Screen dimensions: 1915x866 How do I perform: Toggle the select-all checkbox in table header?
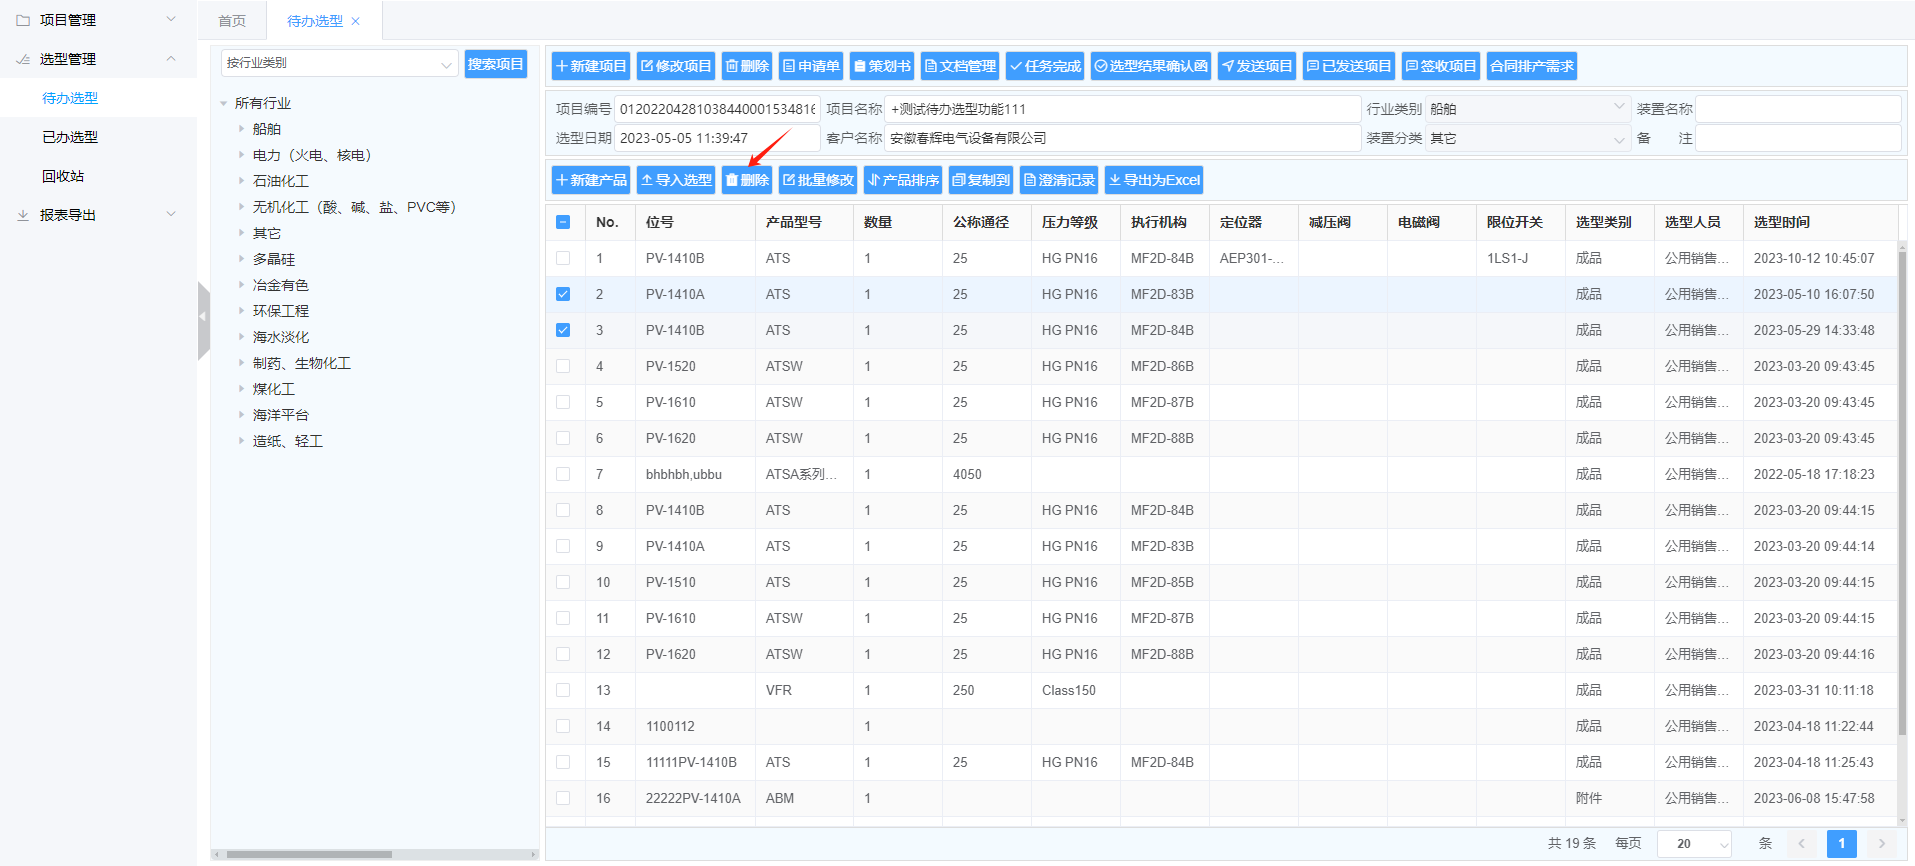[x=563, y=222]
